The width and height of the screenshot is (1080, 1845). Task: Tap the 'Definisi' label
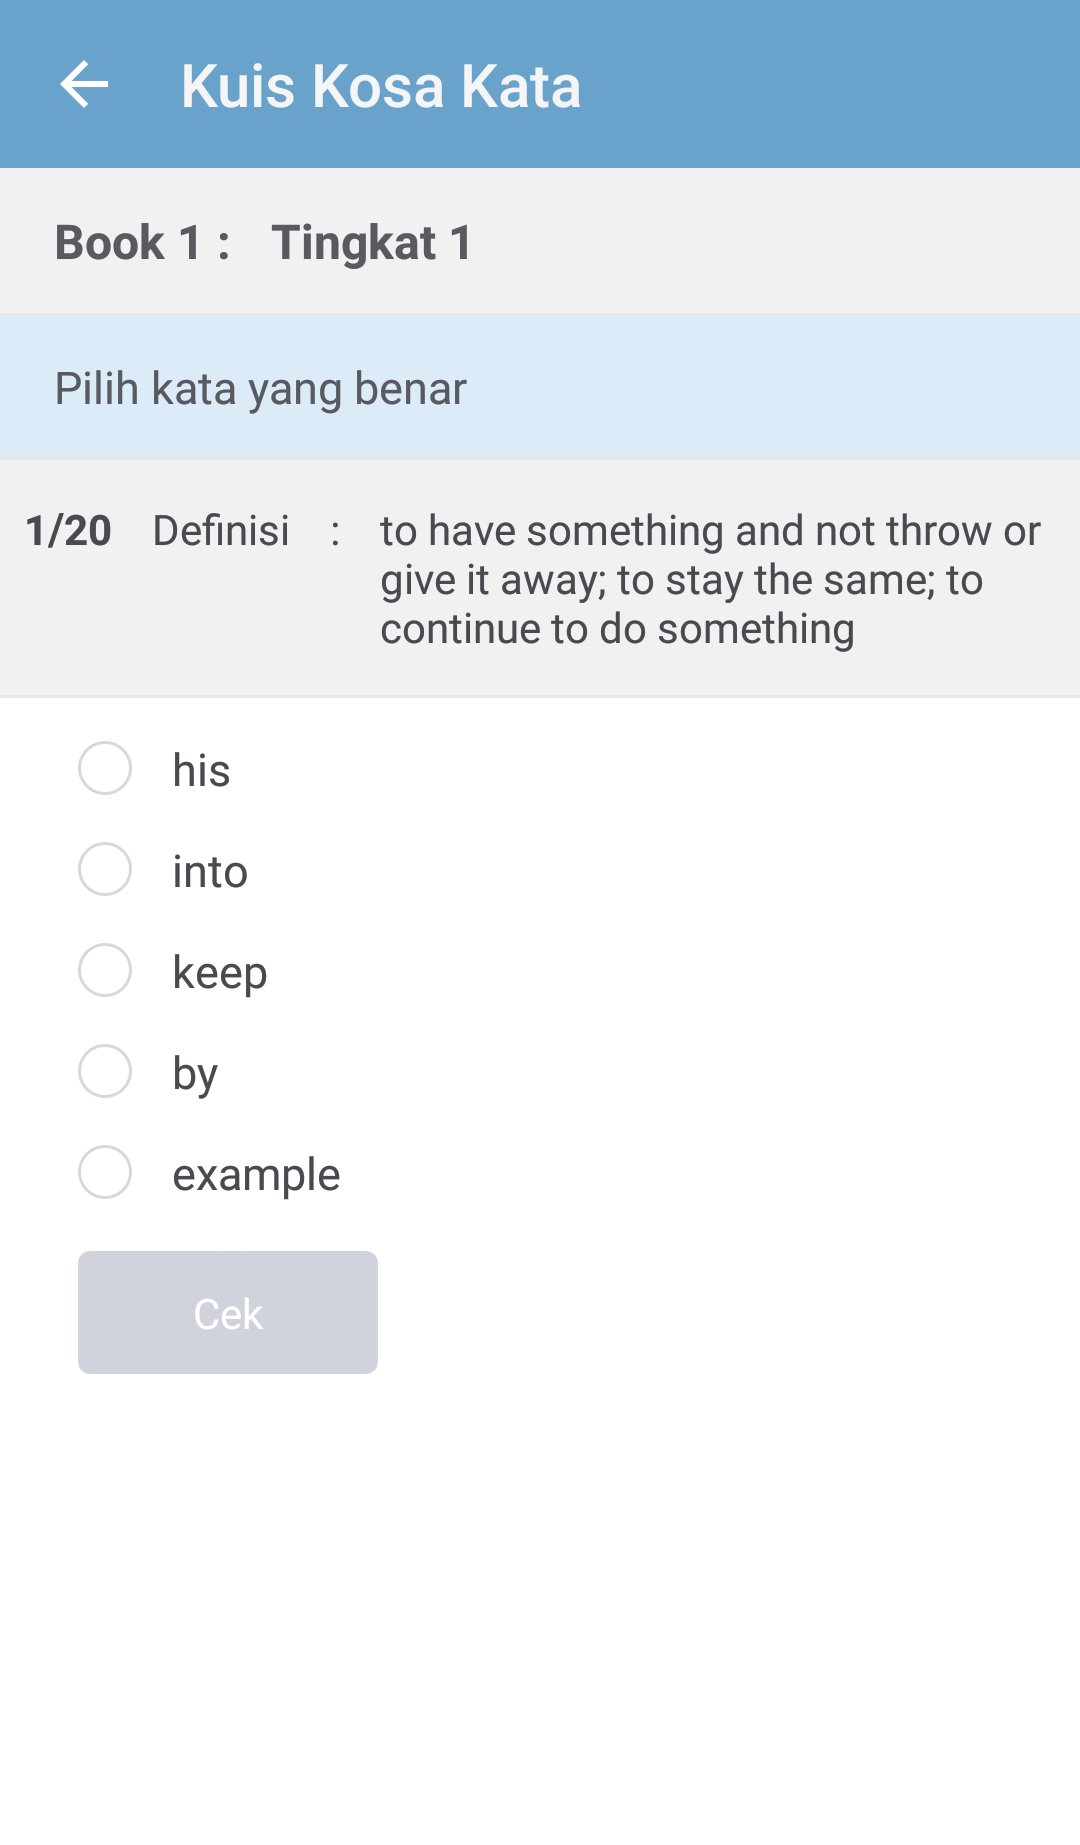pos(221,531)
